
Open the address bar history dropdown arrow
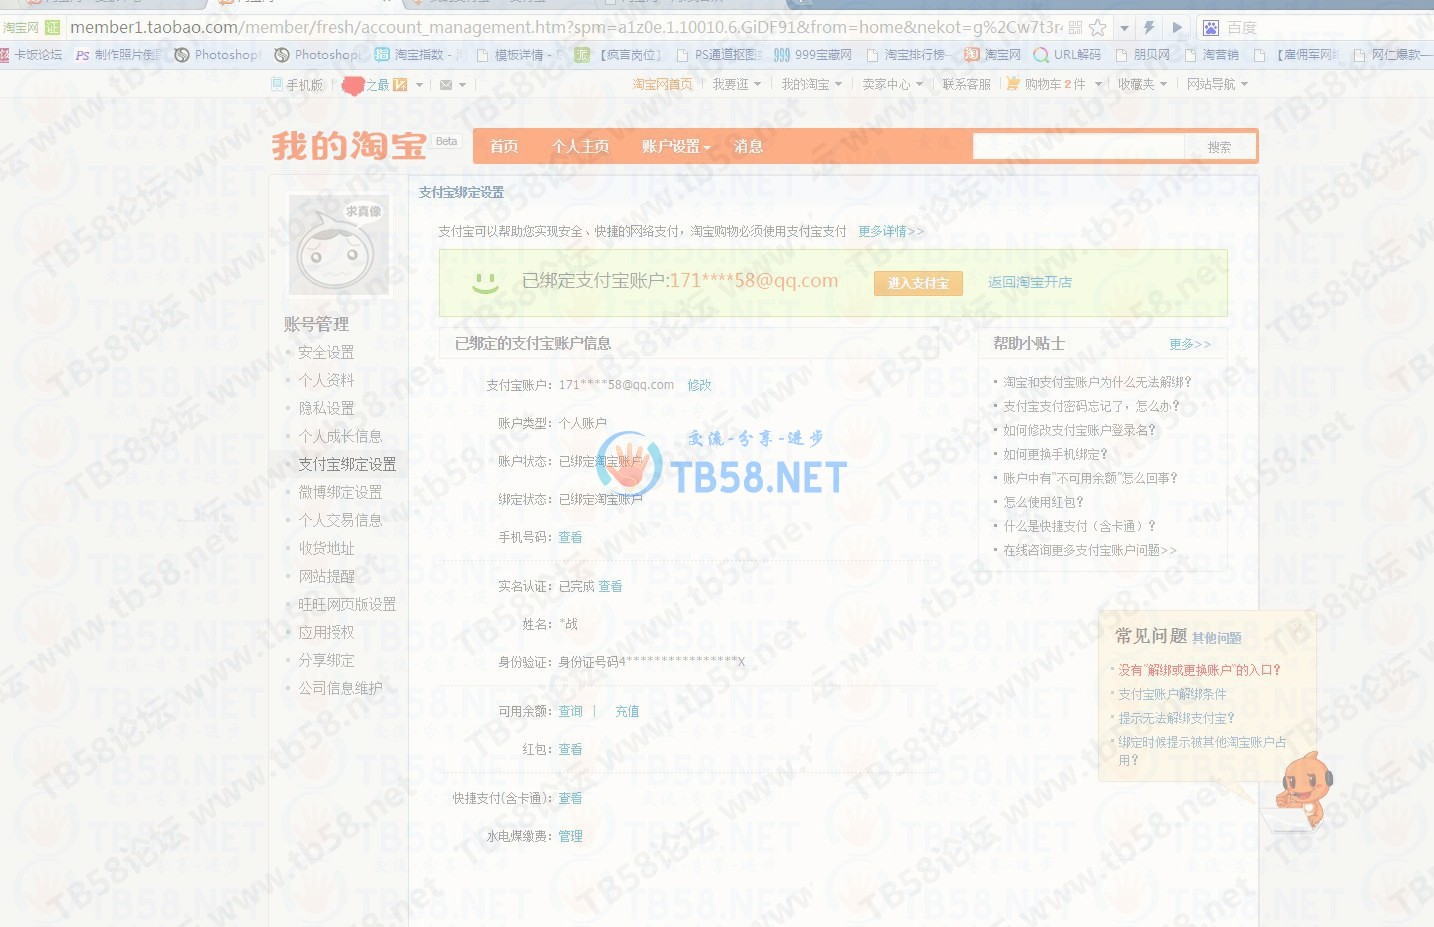point(1124,28)
